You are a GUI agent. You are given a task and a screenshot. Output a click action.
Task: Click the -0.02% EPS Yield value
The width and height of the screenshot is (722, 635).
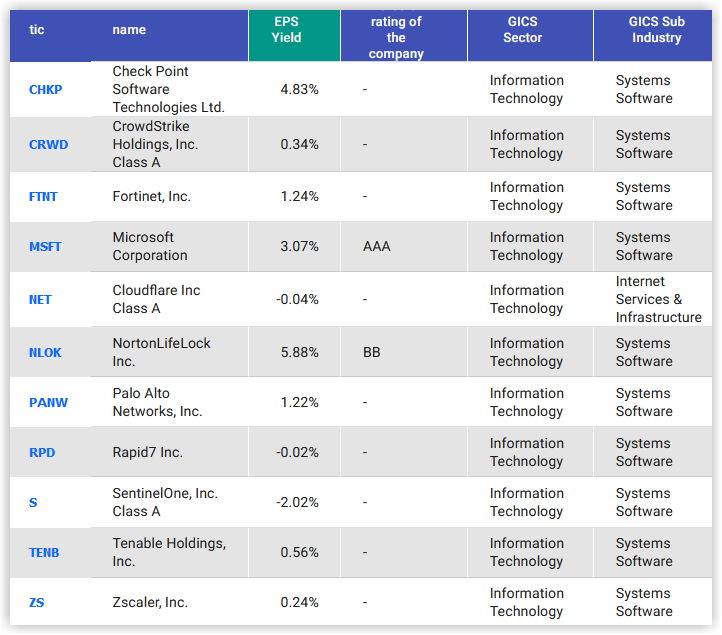(x=297, y=453)
